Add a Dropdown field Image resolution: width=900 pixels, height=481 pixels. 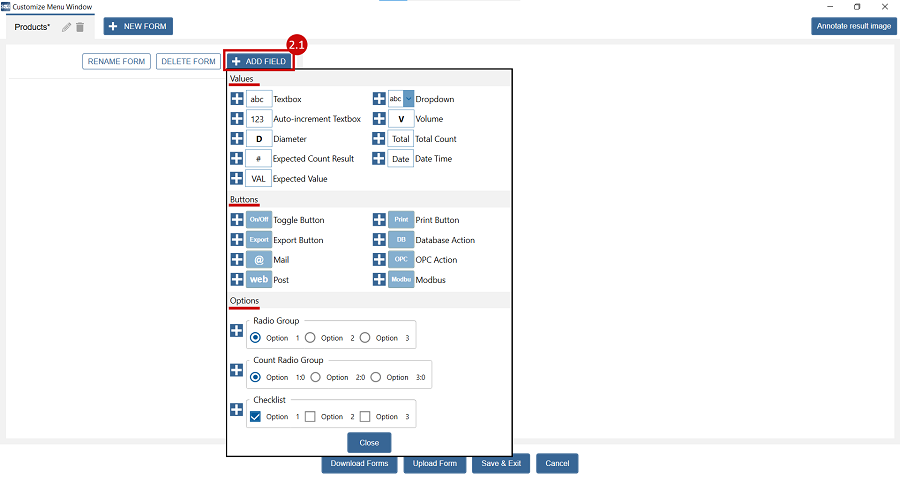tap(379, 99)
